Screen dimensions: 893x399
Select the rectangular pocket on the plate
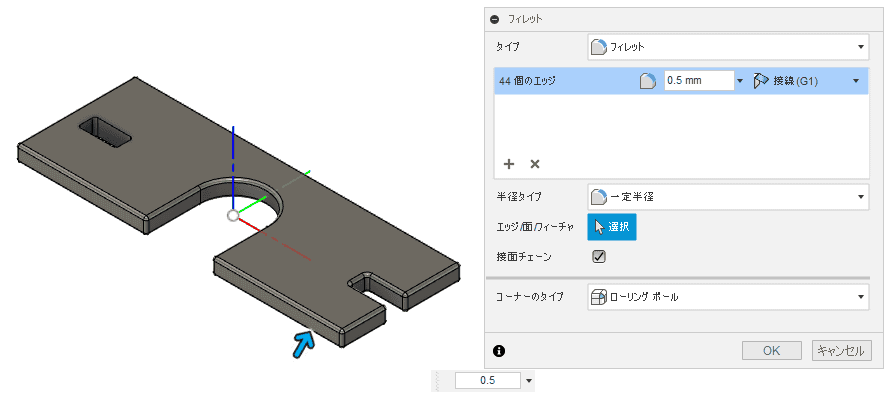pos(106,133)
